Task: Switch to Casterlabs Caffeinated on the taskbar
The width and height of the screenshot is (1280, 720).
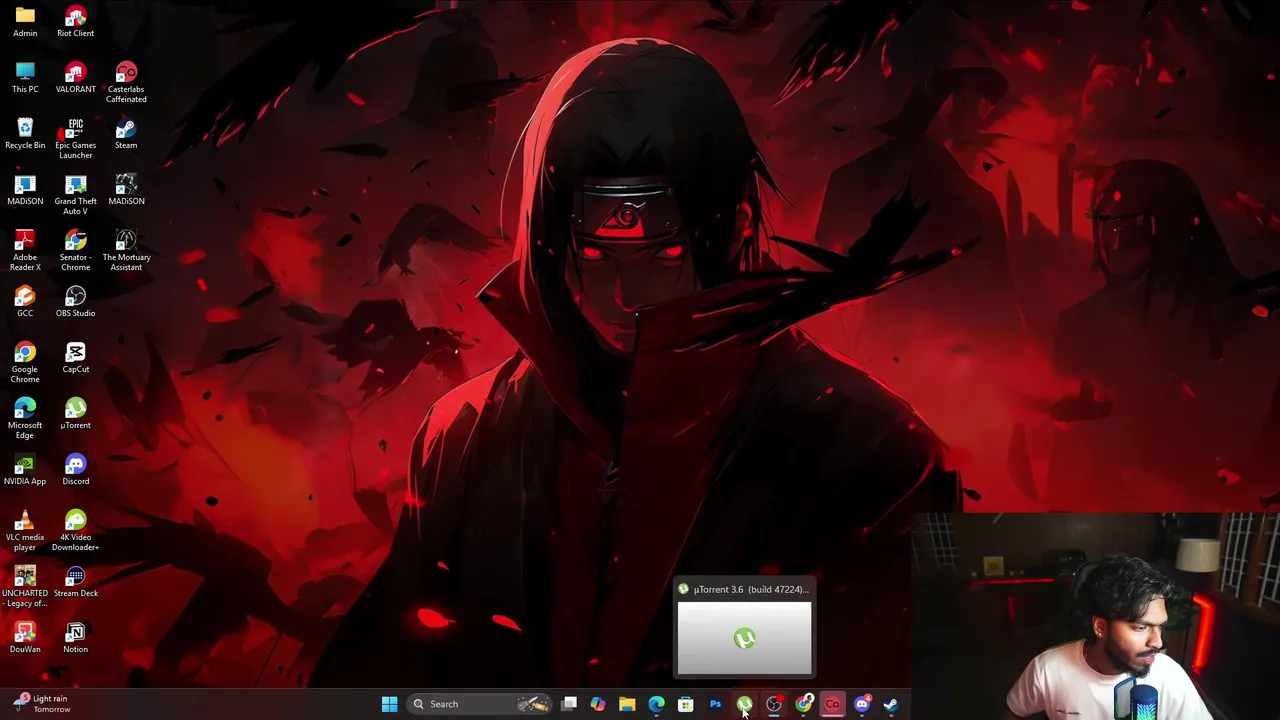Action: pyautogui.click(x=832, y=704)
